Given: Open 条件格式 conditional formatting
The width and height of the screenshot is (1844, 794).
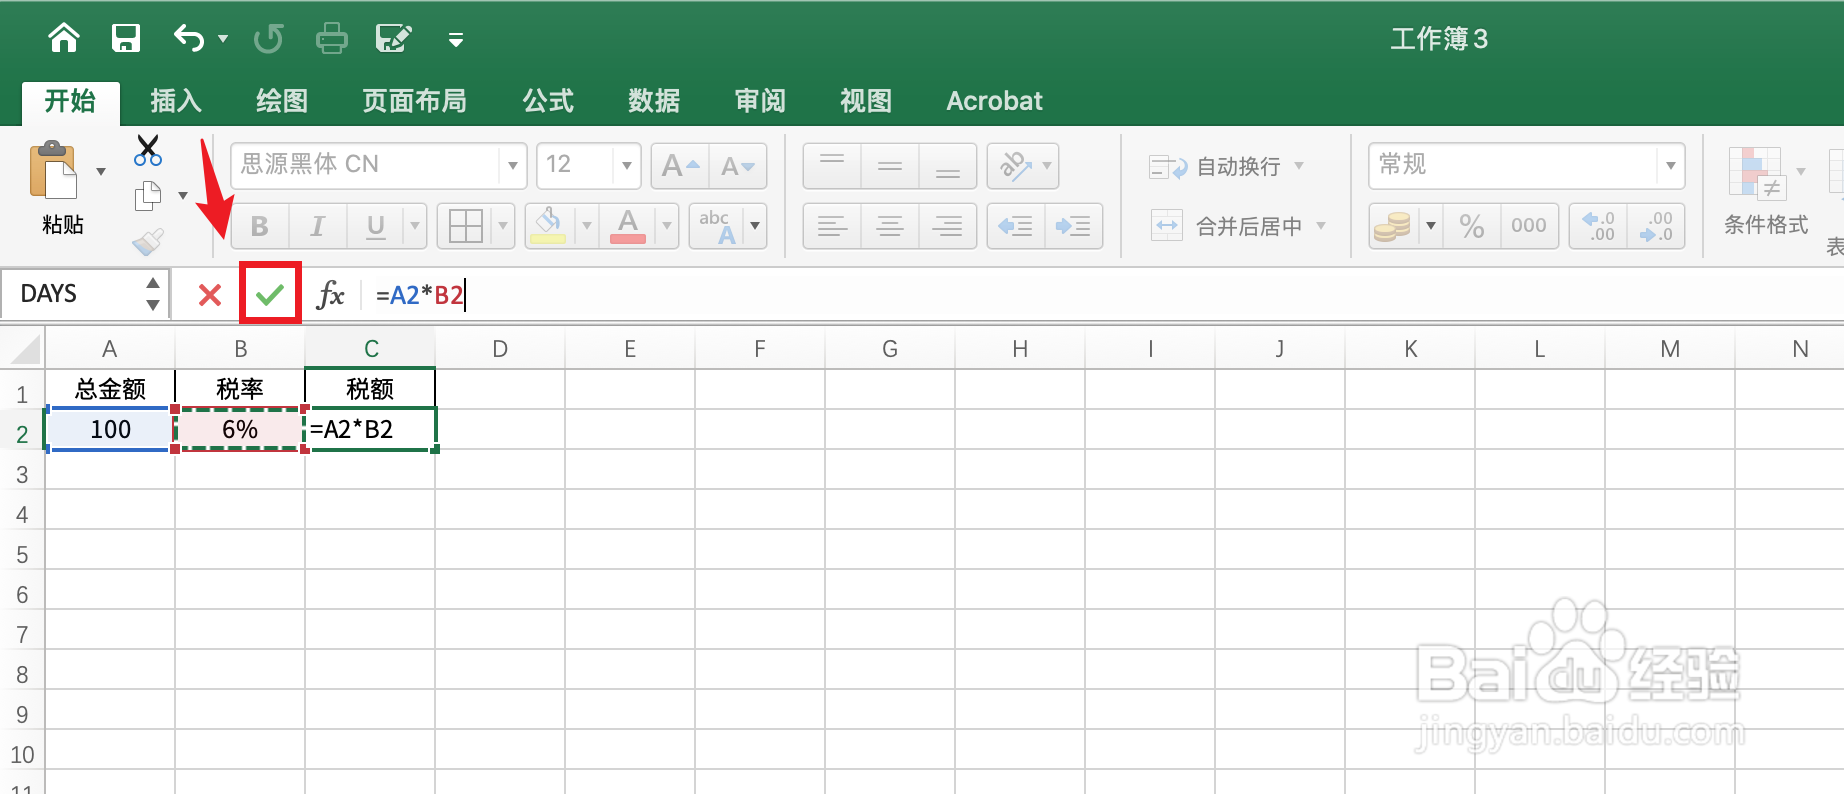Looking at the screenshot, I should [x=1766, y=192].
